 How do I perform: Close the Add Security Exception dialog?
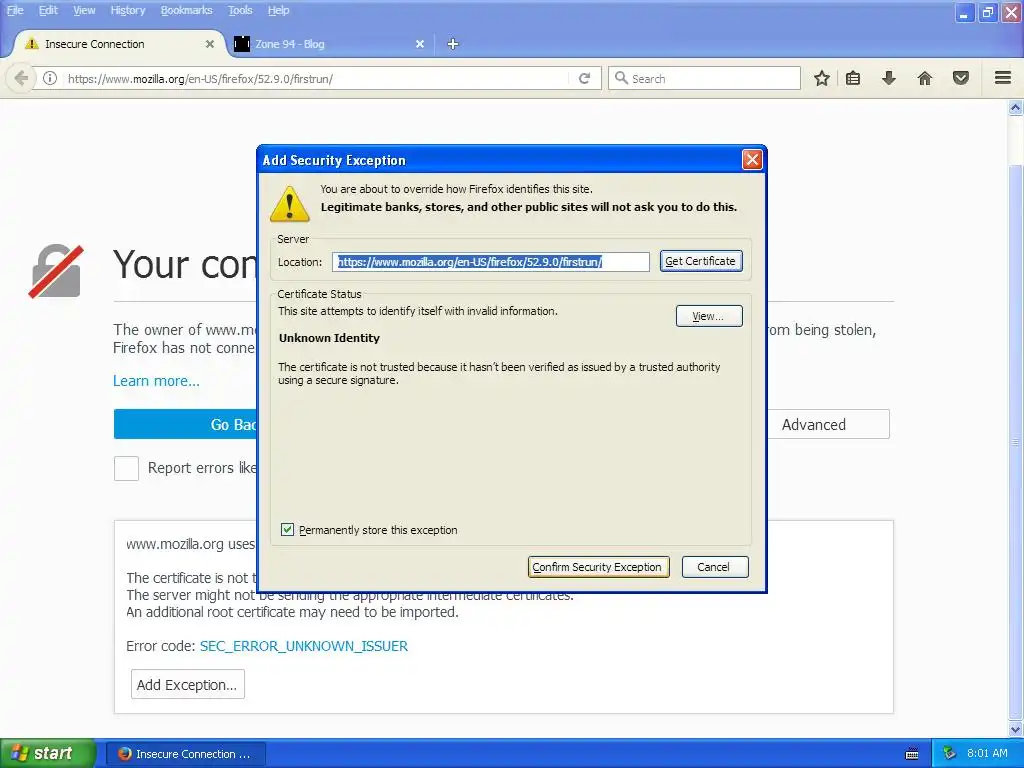click(752, 159)
